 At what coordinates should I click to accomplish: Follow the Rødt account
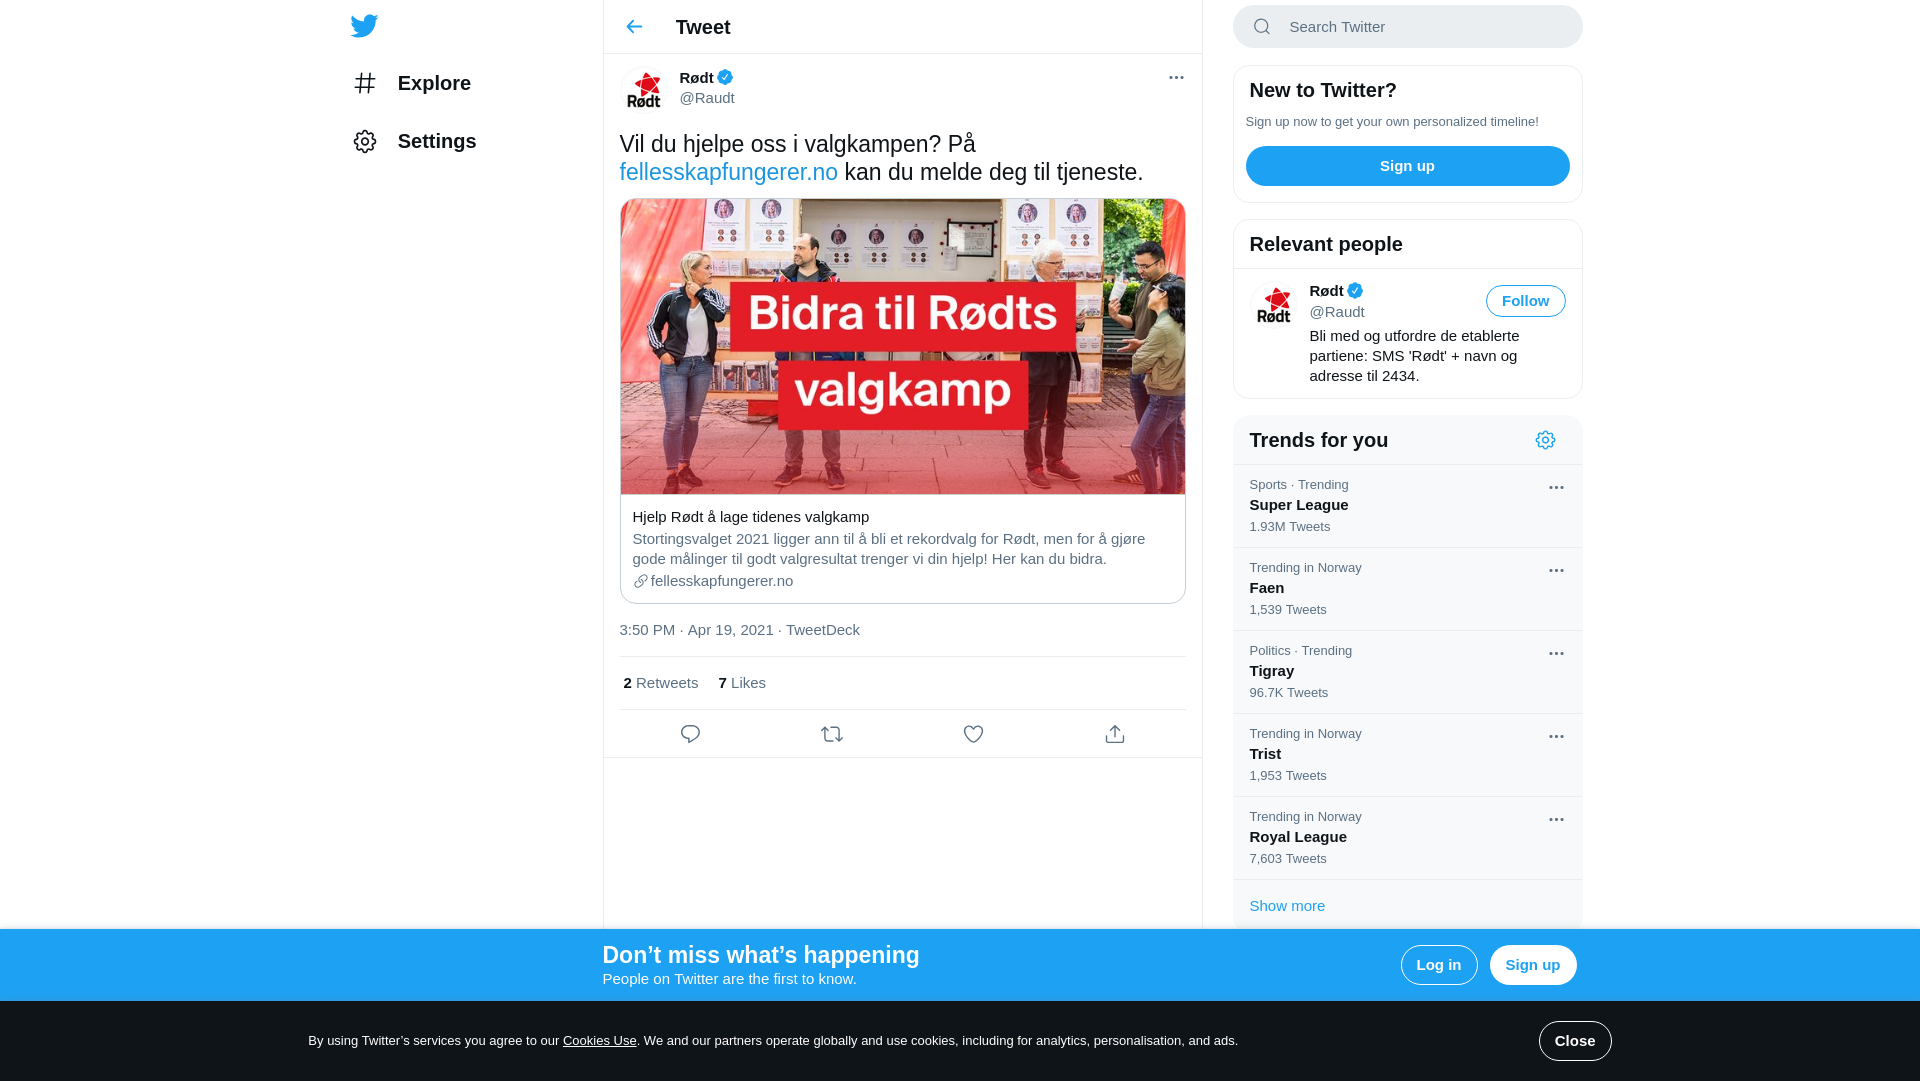(x=1525, y=301)
